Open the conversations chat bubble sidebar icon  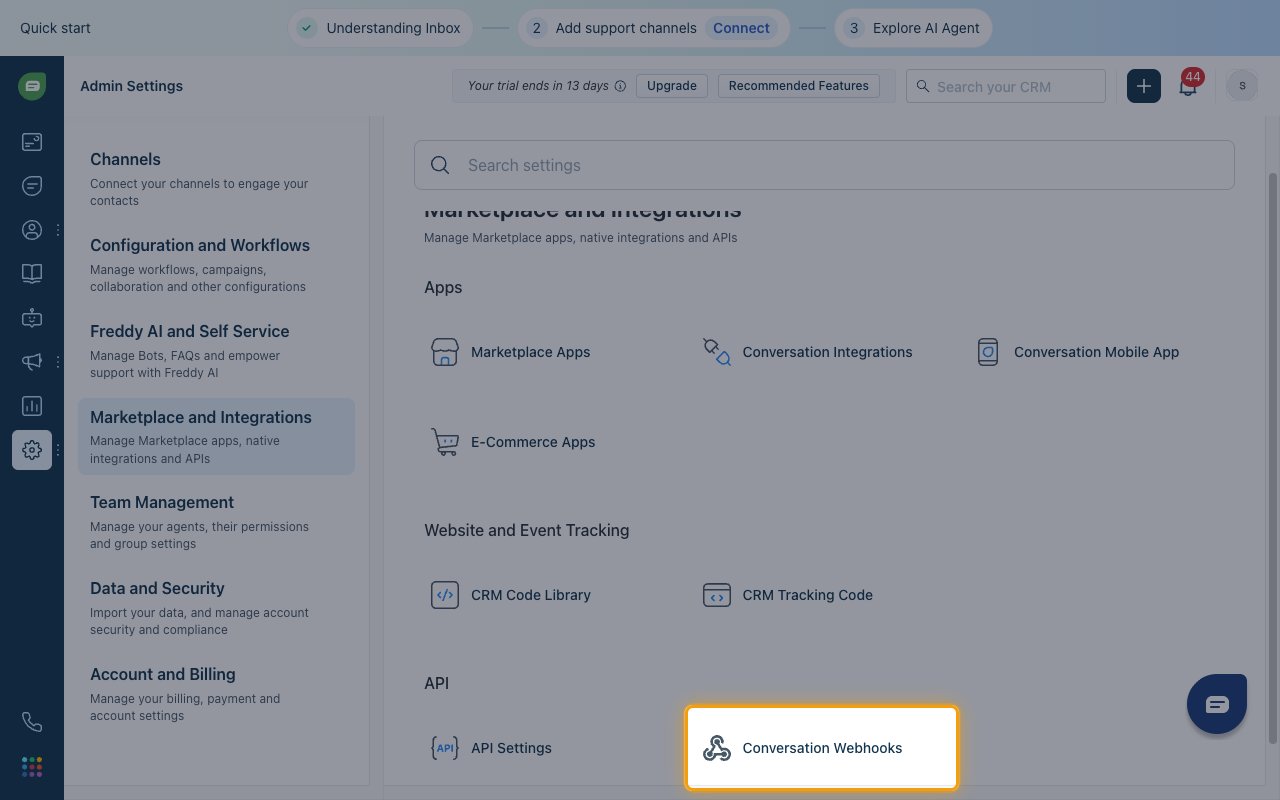(32, 186)
